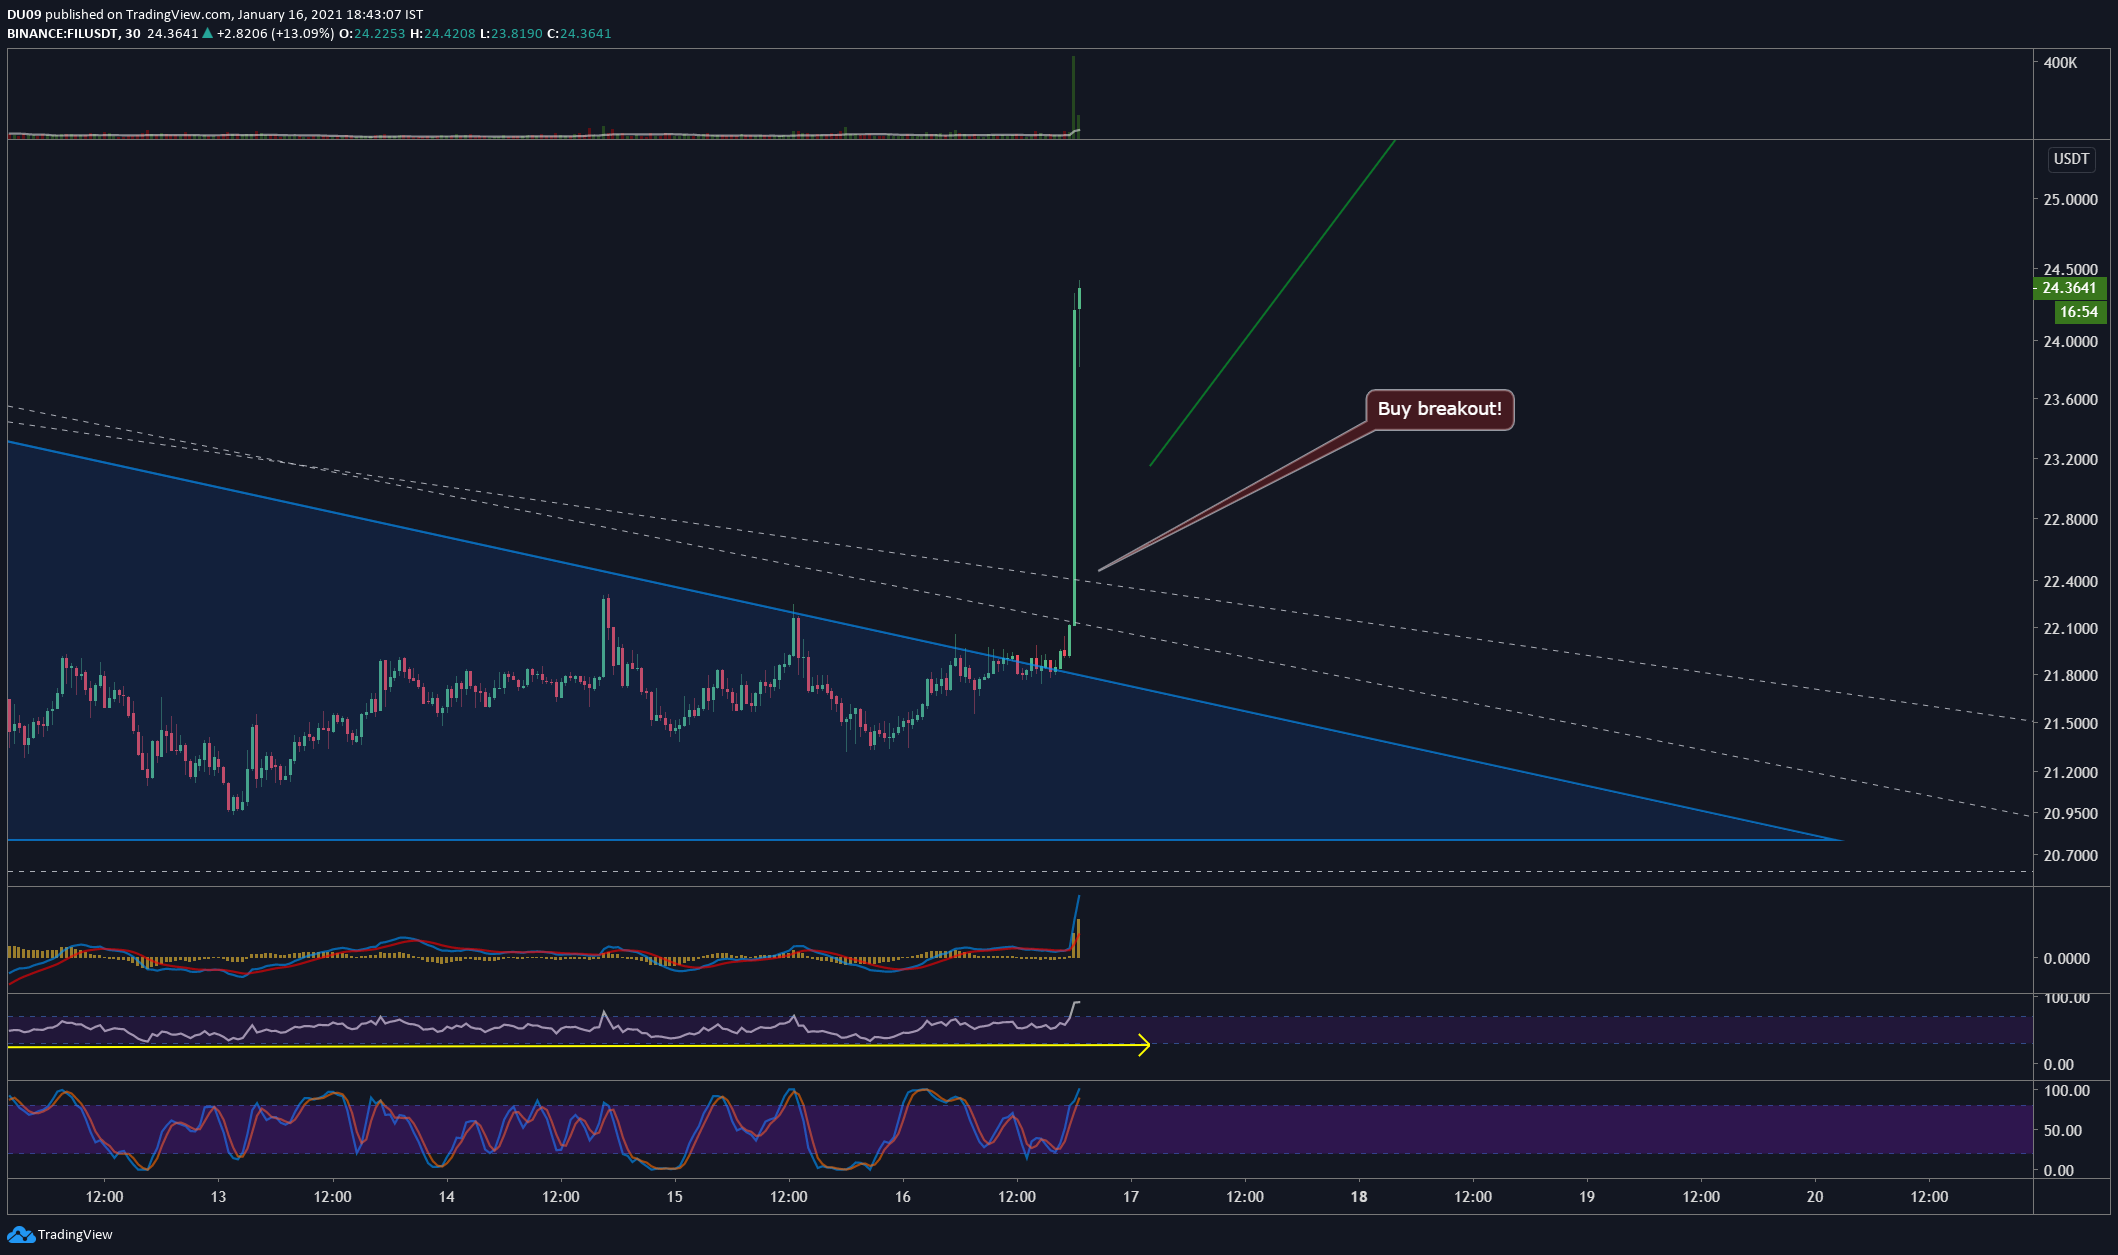Click the 23.6000 price axis label
2118x1255 pixels.
pyautogui.click(x=2071, y=400)
